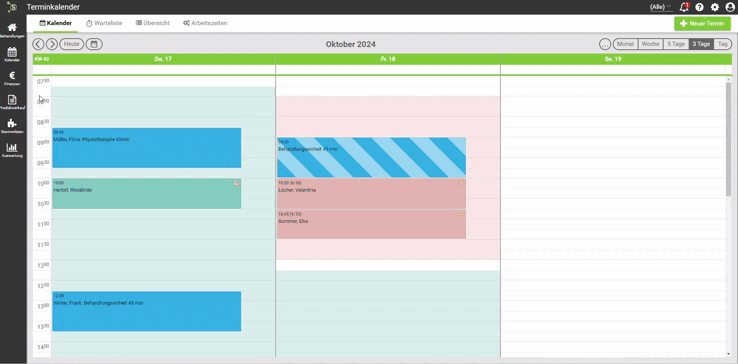Create a new appointment with Neuer Termin
Viewport: 738px width, 364px height.
pyautogui.click(x=702, y=24)
